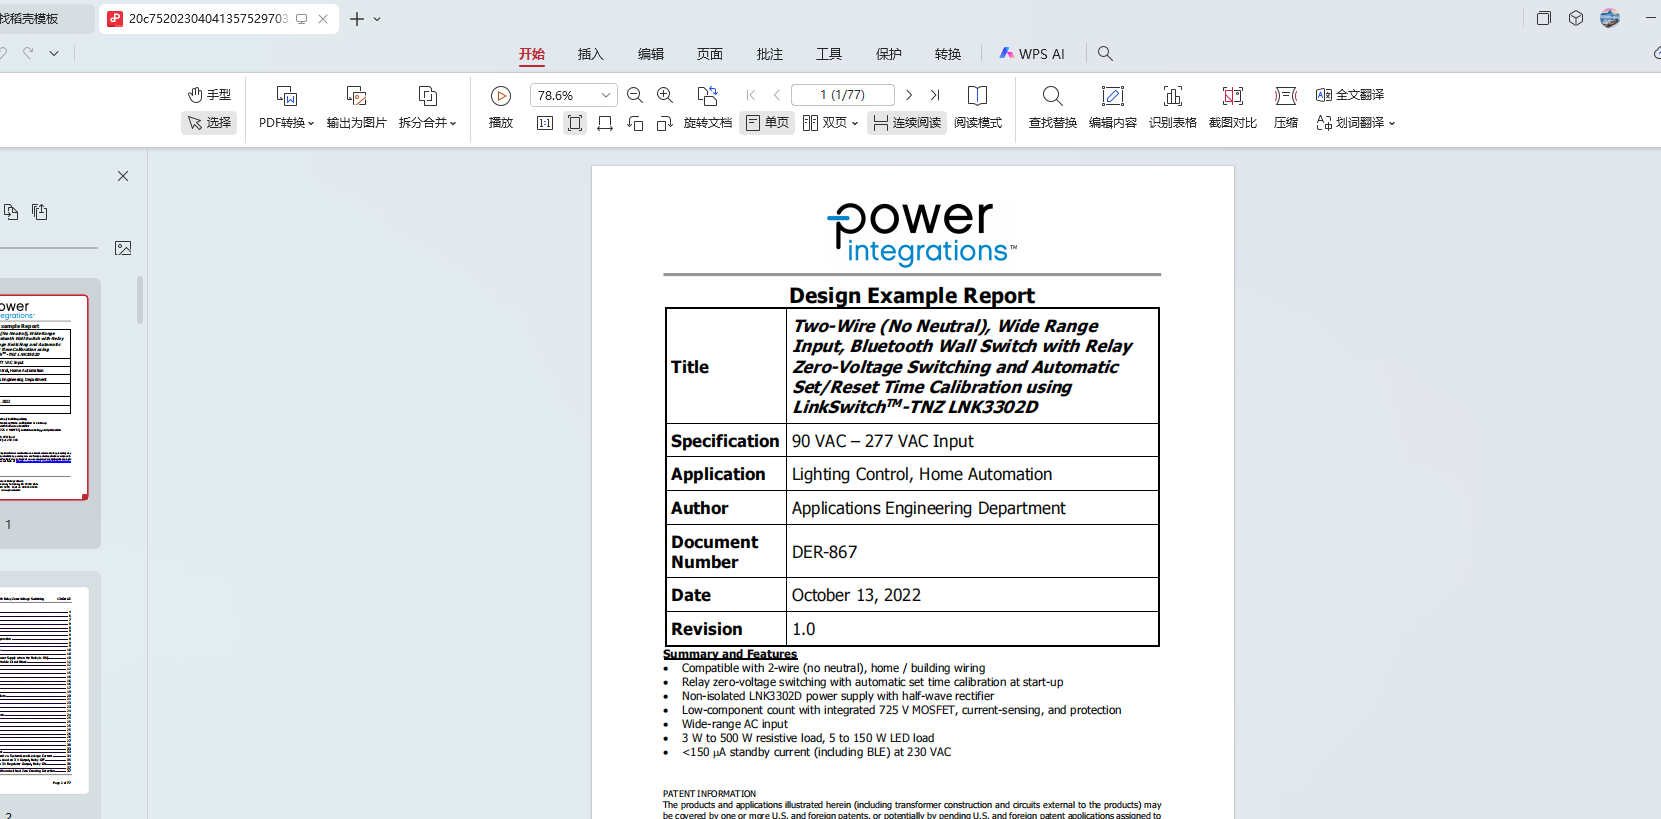Open new tab with plus button
1661x819 pixels.
pos(357,19)
